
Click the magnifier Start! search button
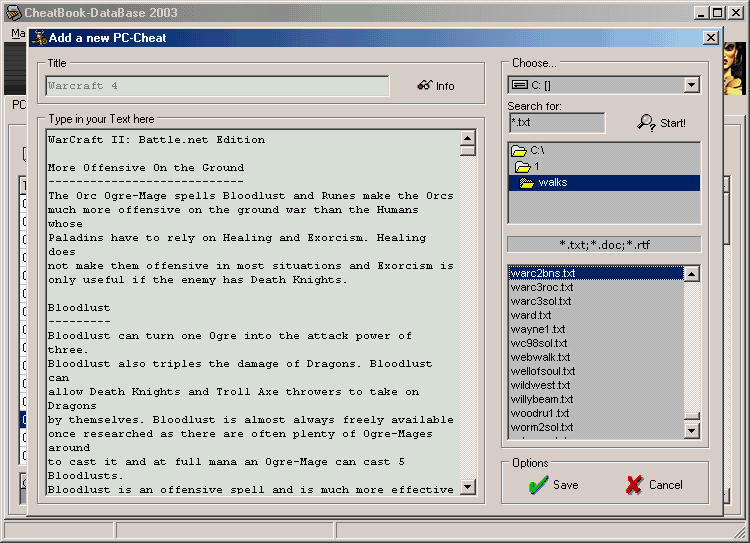[662, 123]
